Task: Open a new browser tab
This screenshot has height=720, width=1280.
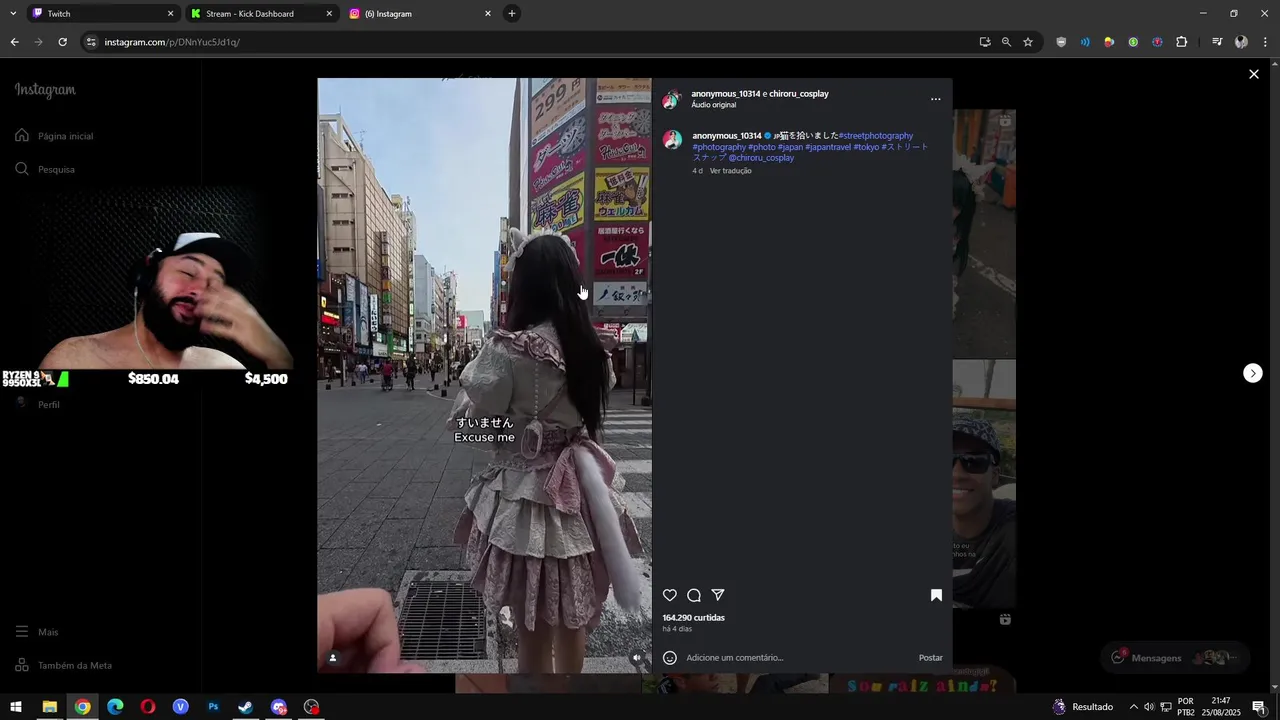Action: click(512, 14)
